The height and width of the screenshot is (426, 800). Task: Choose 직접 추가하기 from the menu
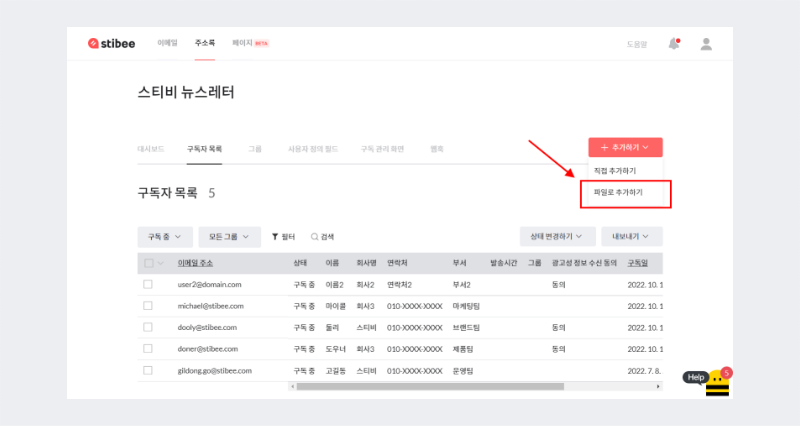coord(615,171)
